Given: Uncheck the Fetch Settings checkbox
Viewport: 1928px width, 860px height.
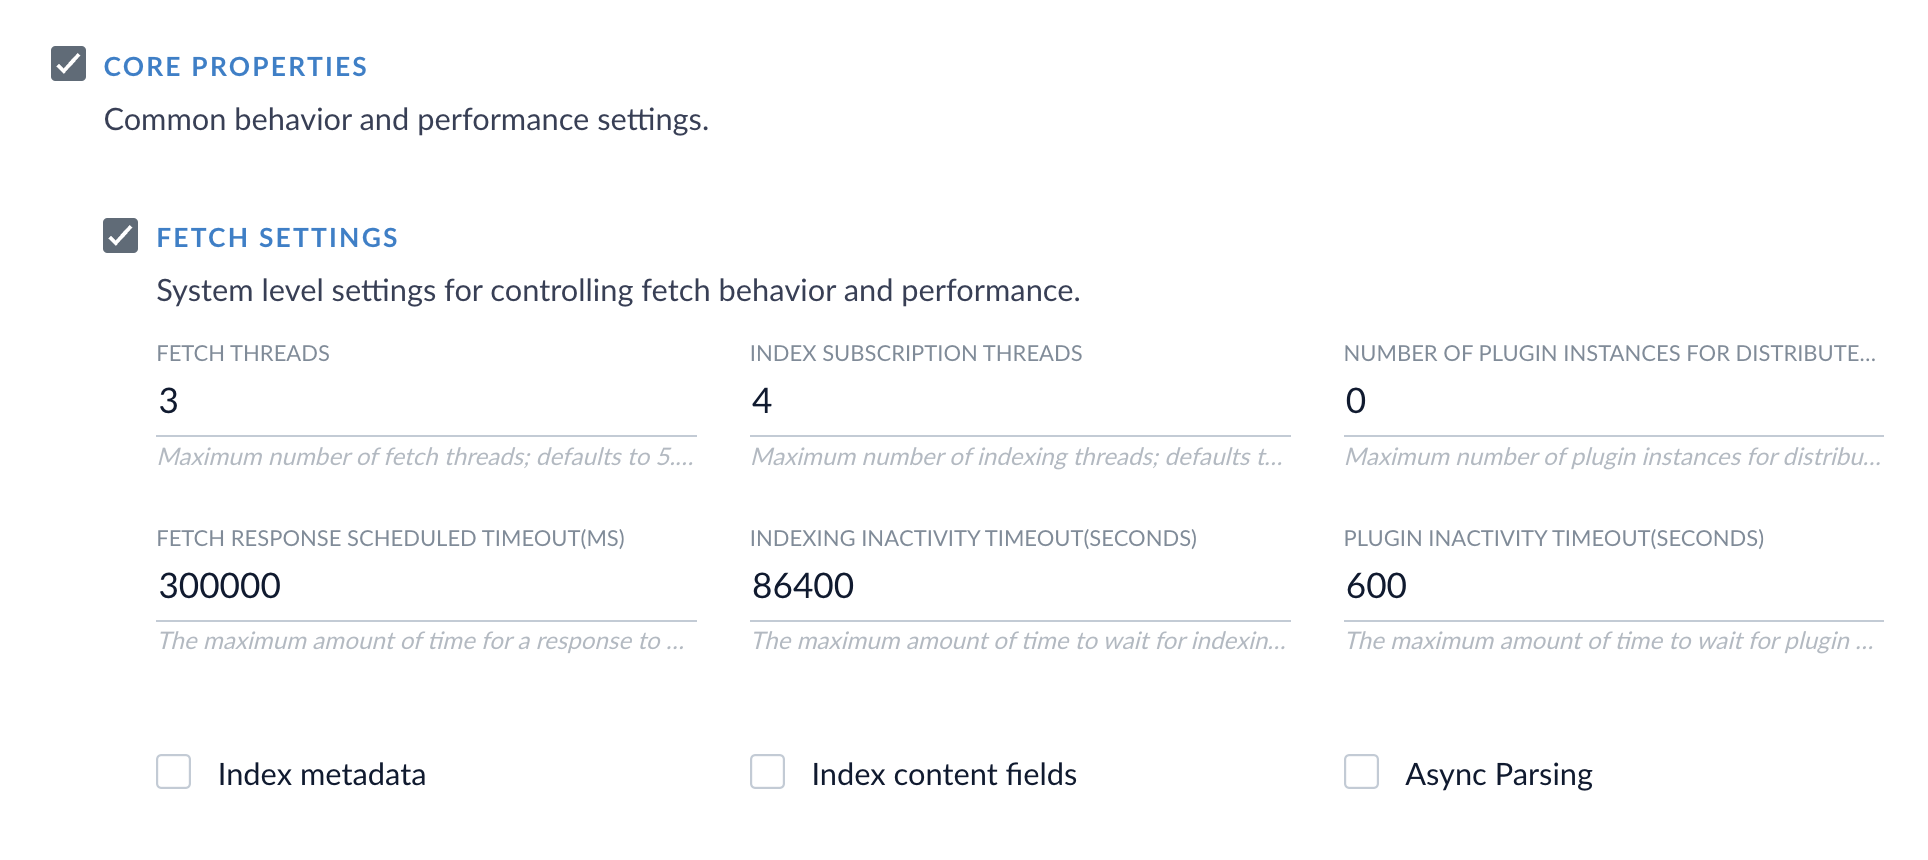Looking at the screenshot, I should (x=120, y=236).
